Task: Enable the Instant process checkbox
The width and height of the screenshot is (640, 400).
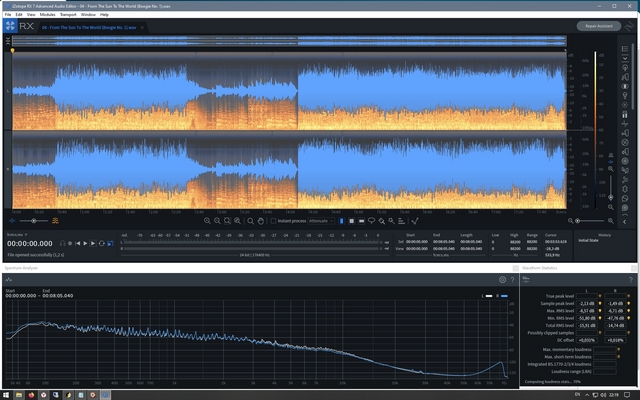Action: coord(273,220)
